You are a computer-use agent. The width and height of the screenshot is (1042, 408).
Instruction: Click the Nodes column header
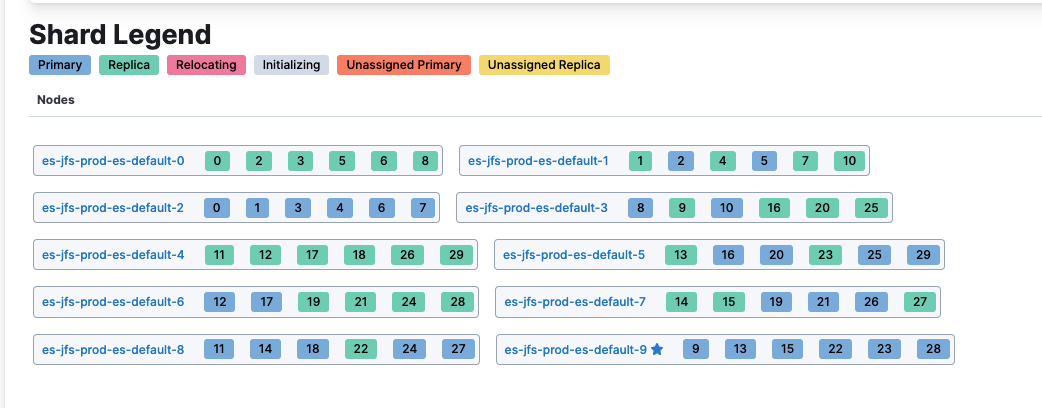56,100
